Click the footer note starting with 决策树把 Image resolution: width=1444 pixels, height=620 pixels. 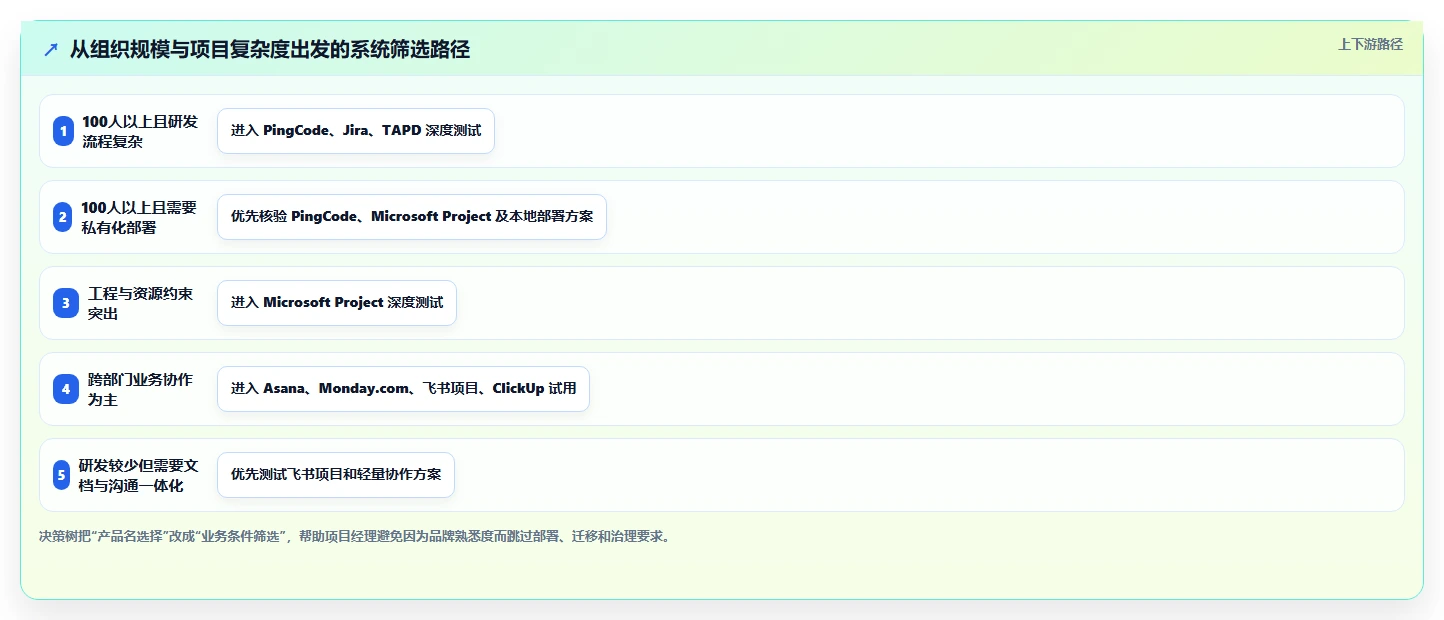pos(355,536)
